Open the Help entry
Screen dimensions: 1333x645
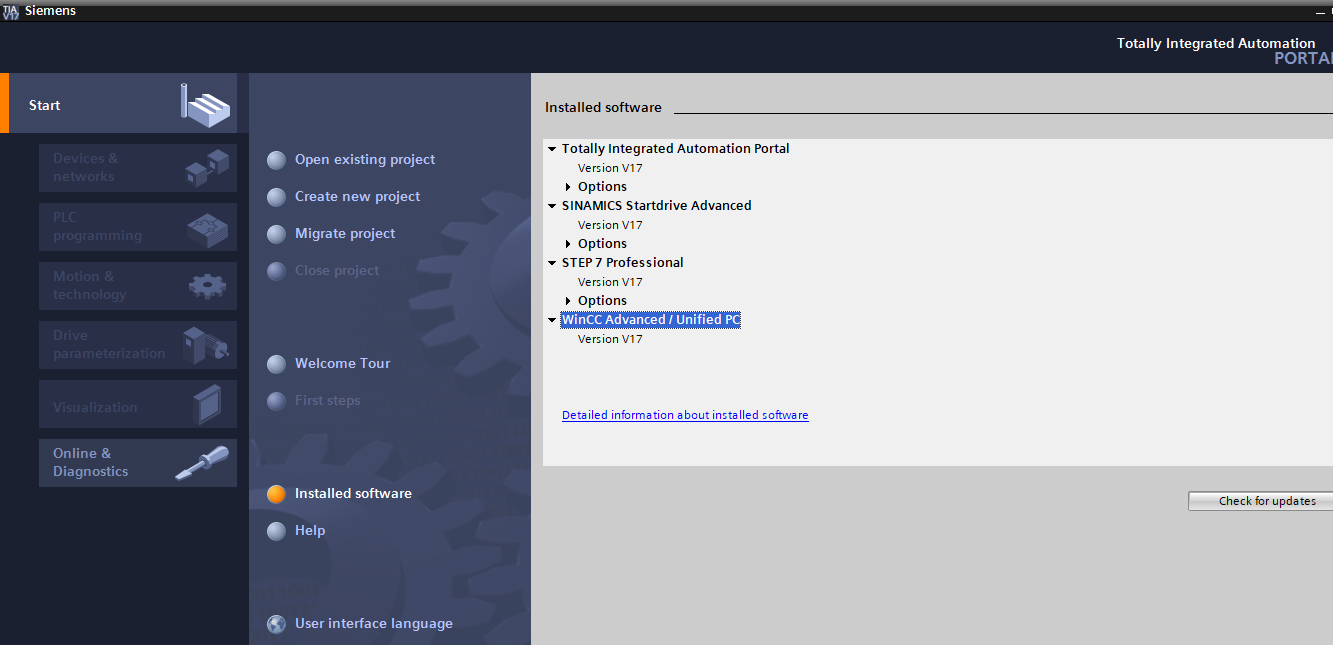[310, 530]
